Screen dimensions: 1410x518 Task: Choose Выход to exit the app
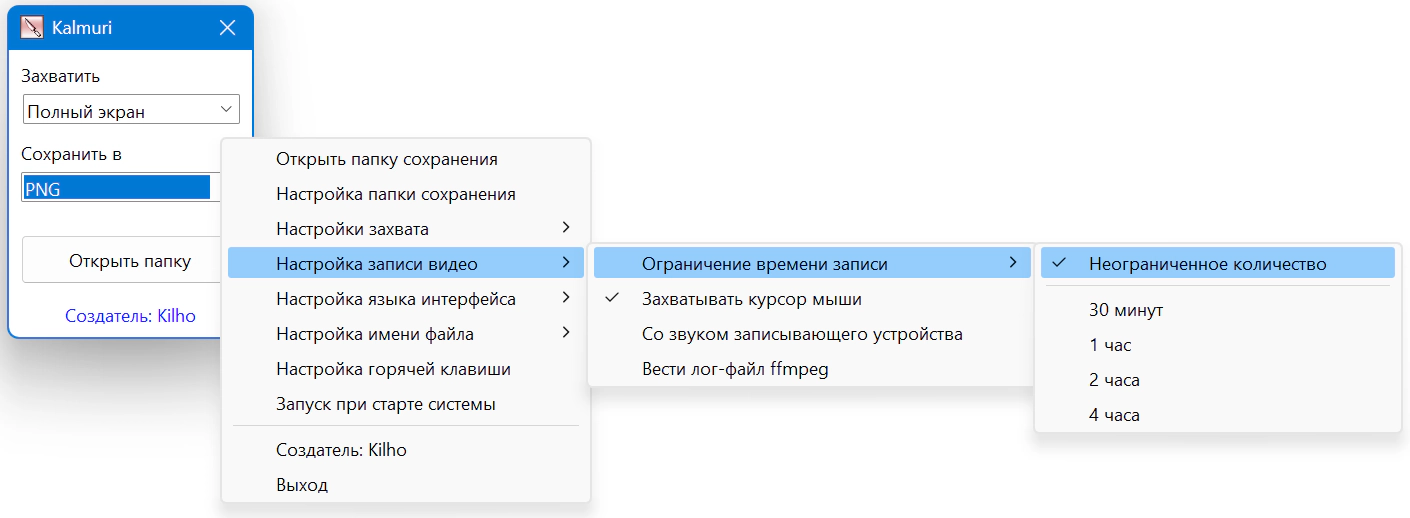click(406, 485)
